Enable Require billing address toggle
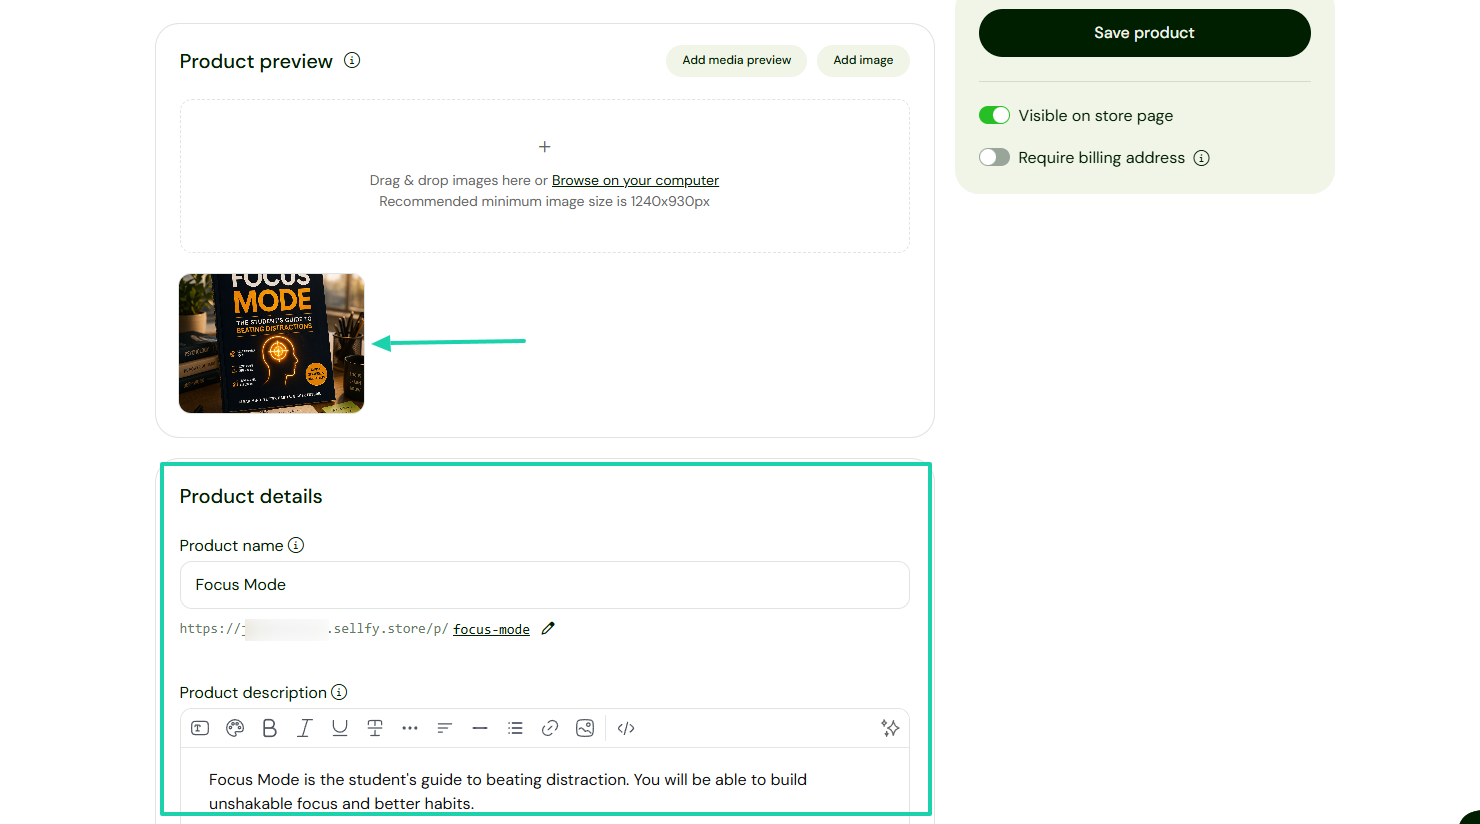The image size is (1480, 824). click(x=994, y=157)
